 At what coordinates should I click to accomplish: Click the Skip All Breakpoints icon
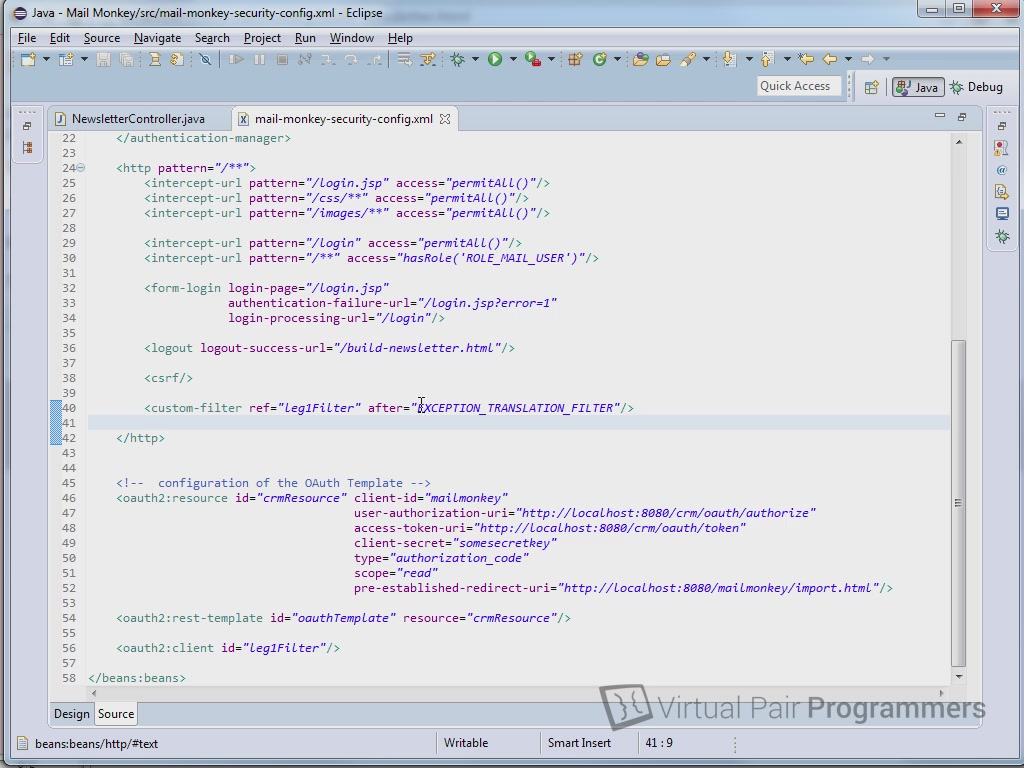tap(205, 59)
